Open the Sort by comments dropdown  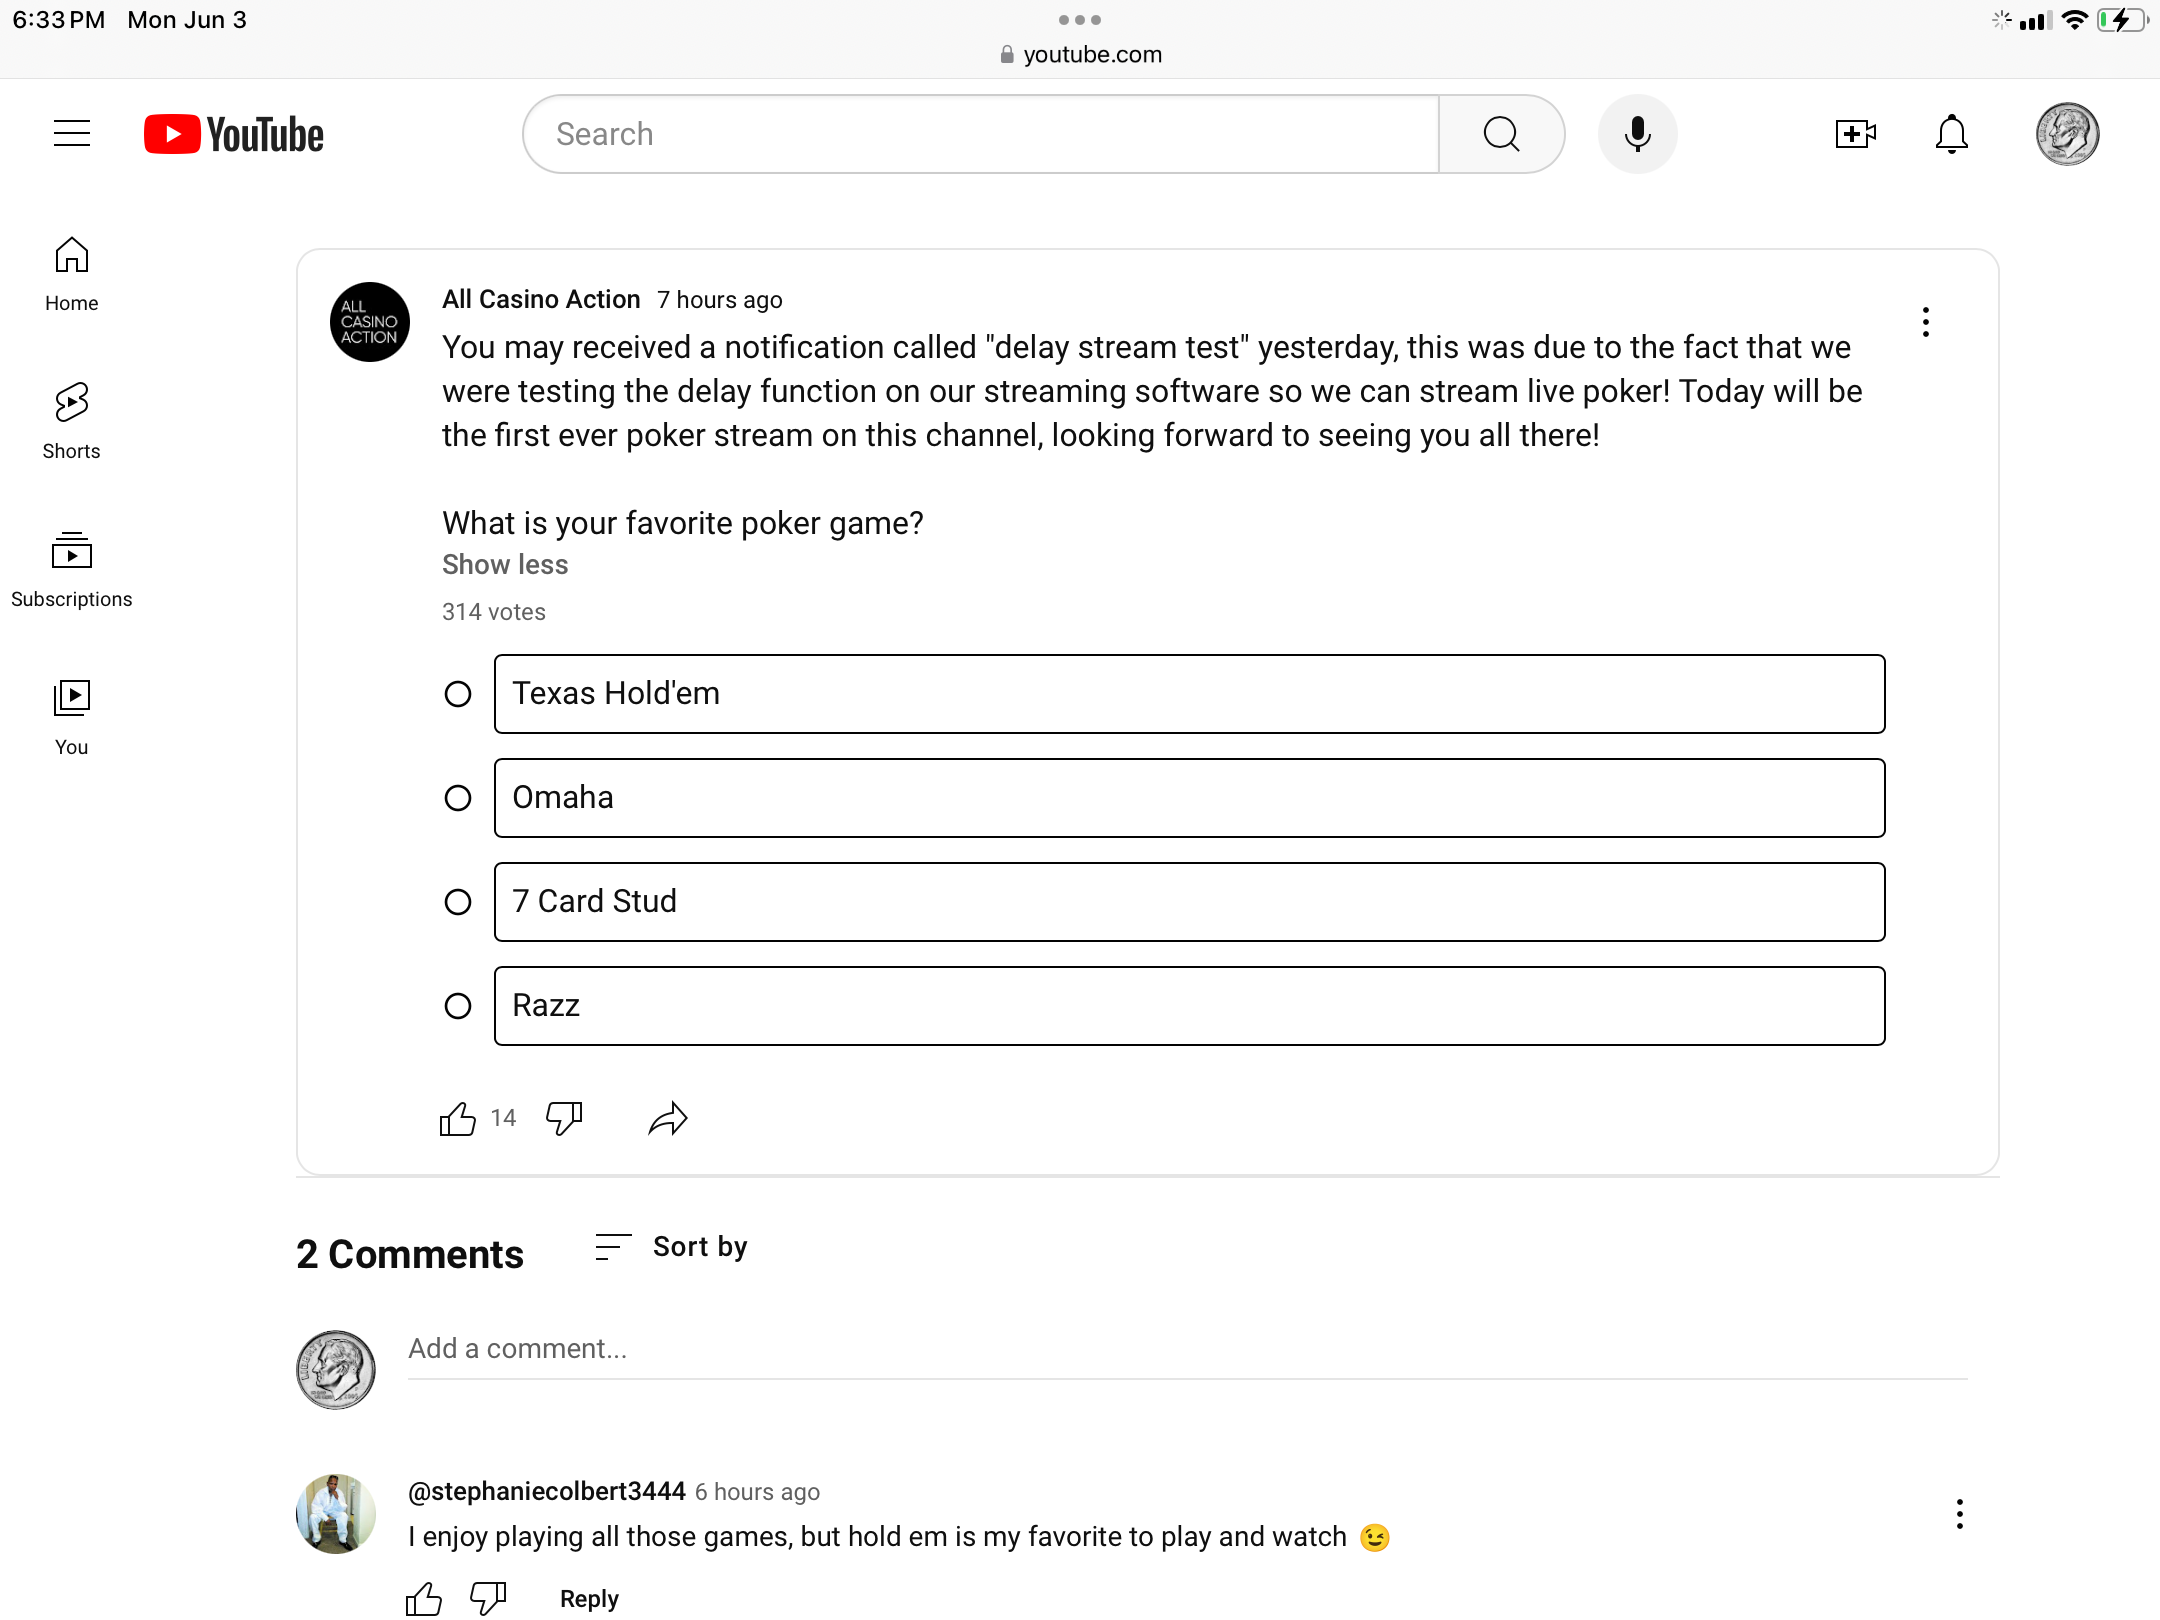coord(672,1247)
